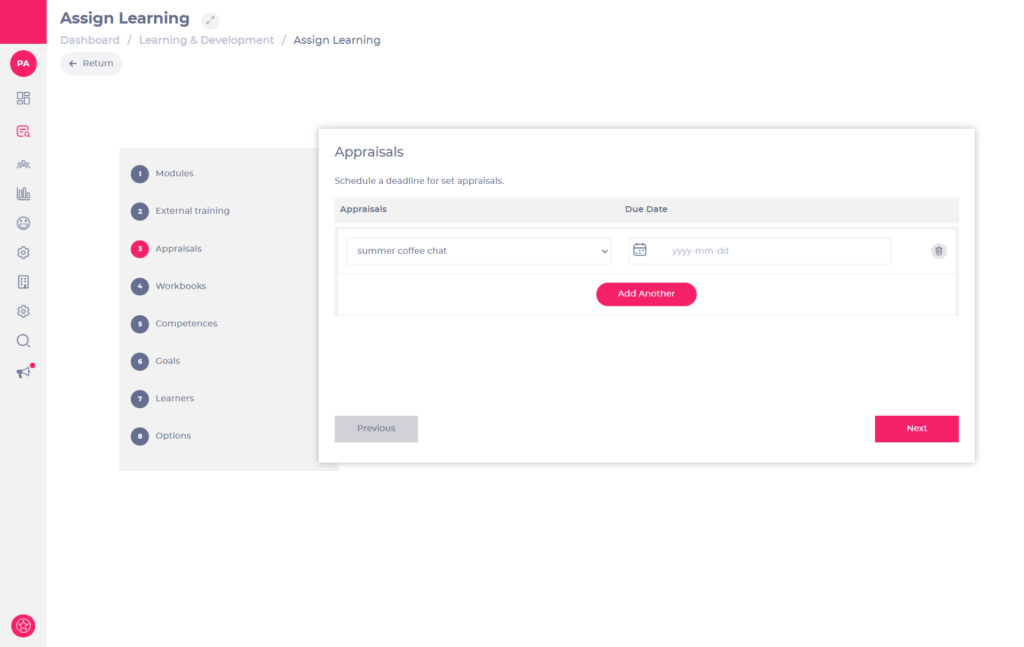Open the dashboard grid icon in sidebar
Viewport: 1024px width, 647px height.
click(23, 98)
